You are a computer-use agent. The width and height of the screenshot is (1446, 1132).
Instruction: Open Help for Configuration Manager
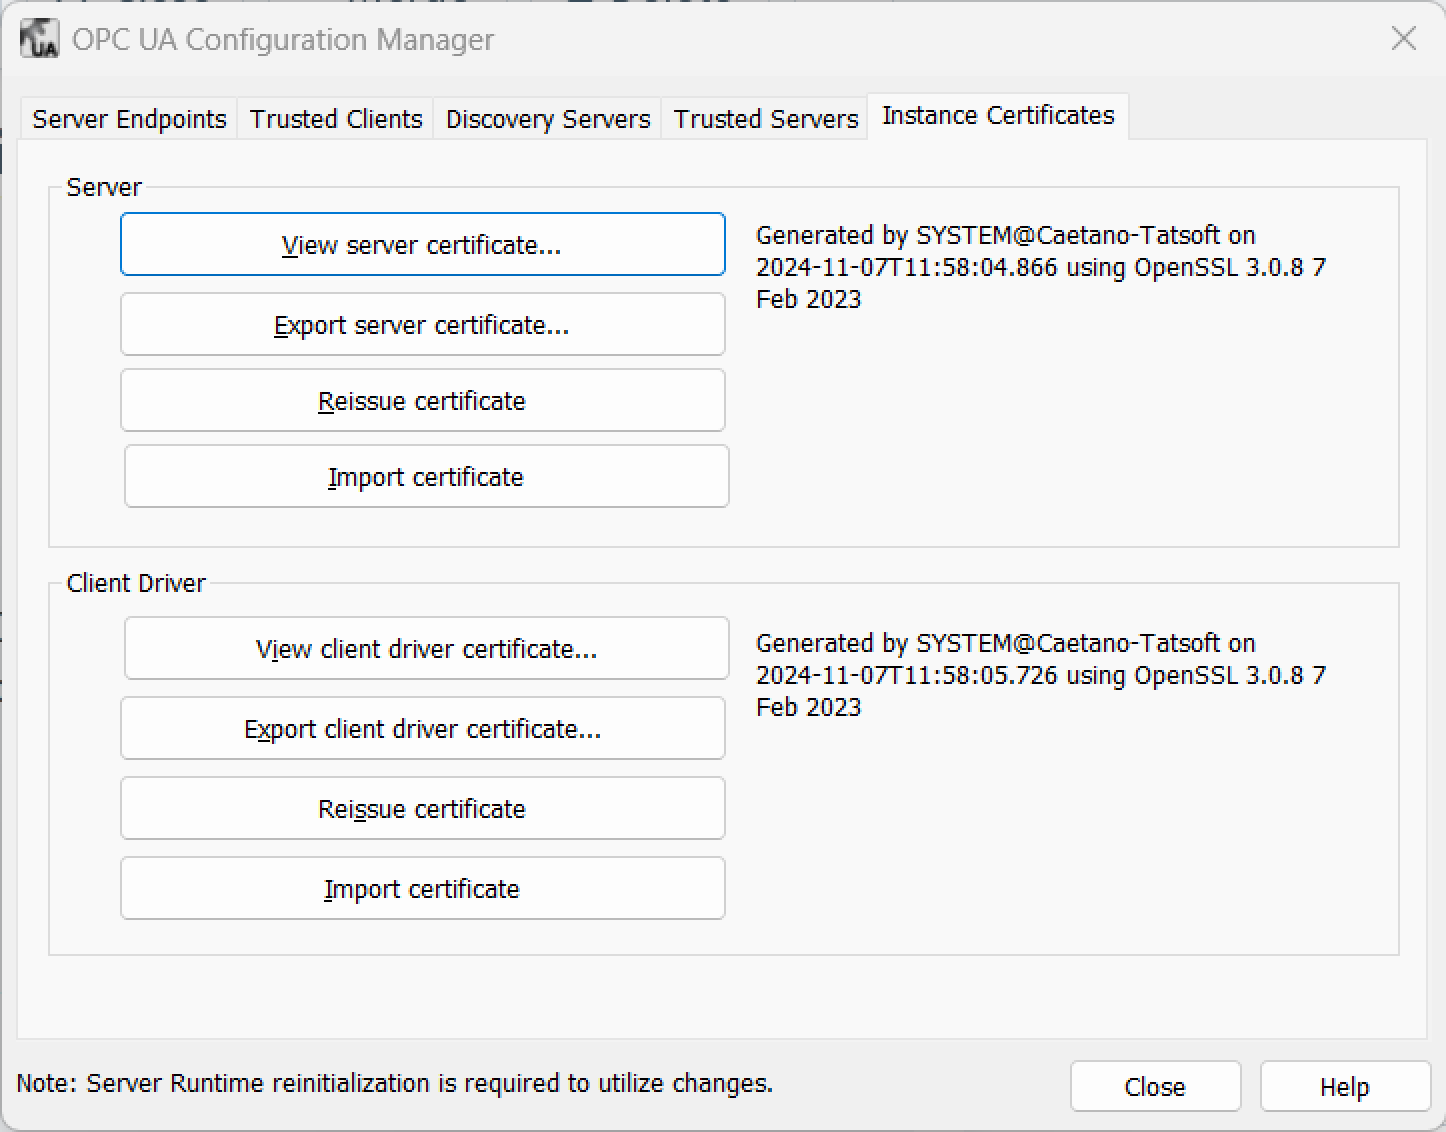tap(1344, 1087)
